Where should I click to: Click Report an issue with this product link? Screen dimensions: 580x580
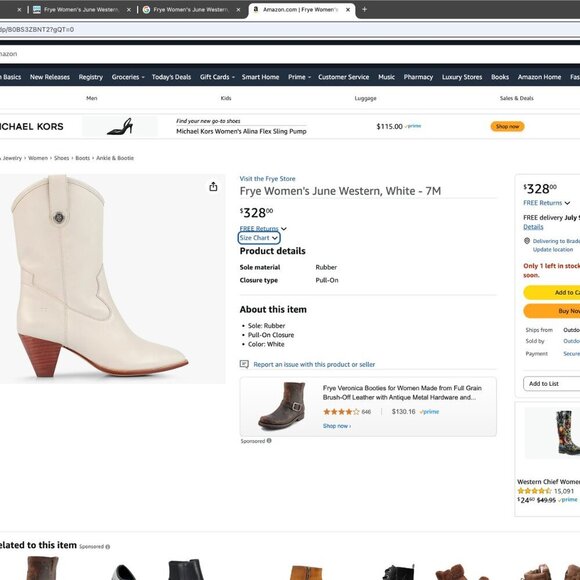point(314,364)
